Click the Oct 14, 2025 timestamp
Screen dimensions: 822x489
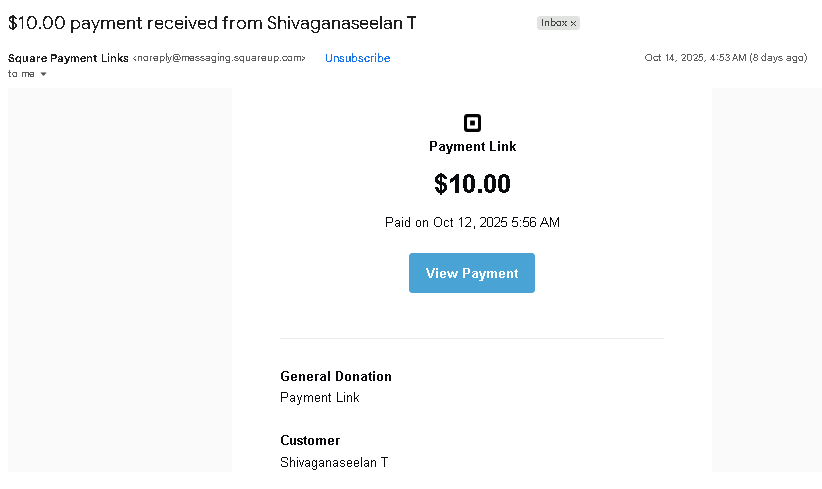click(x=693, y=58)
